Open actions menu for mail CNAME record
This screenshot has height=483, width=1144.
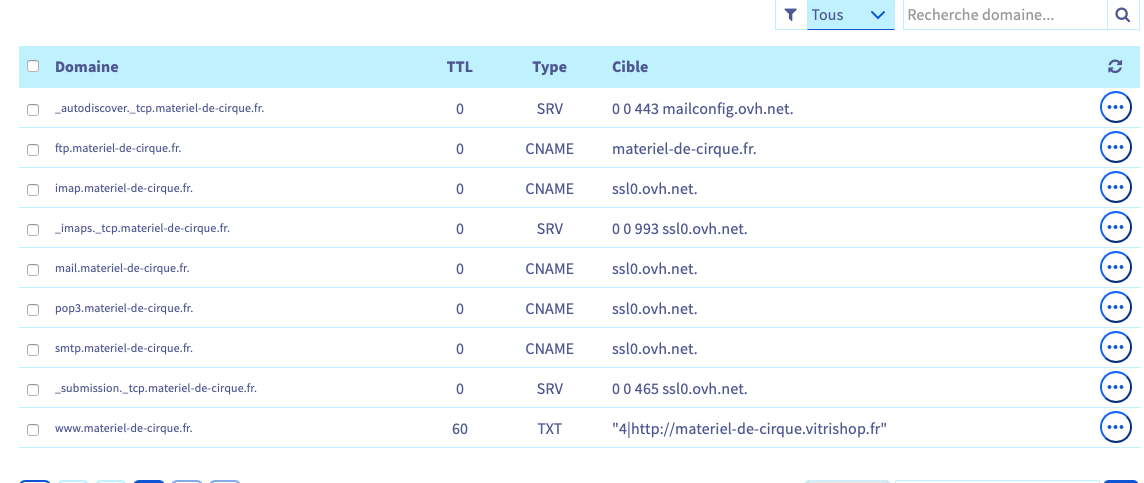[x=1115, y=268]
